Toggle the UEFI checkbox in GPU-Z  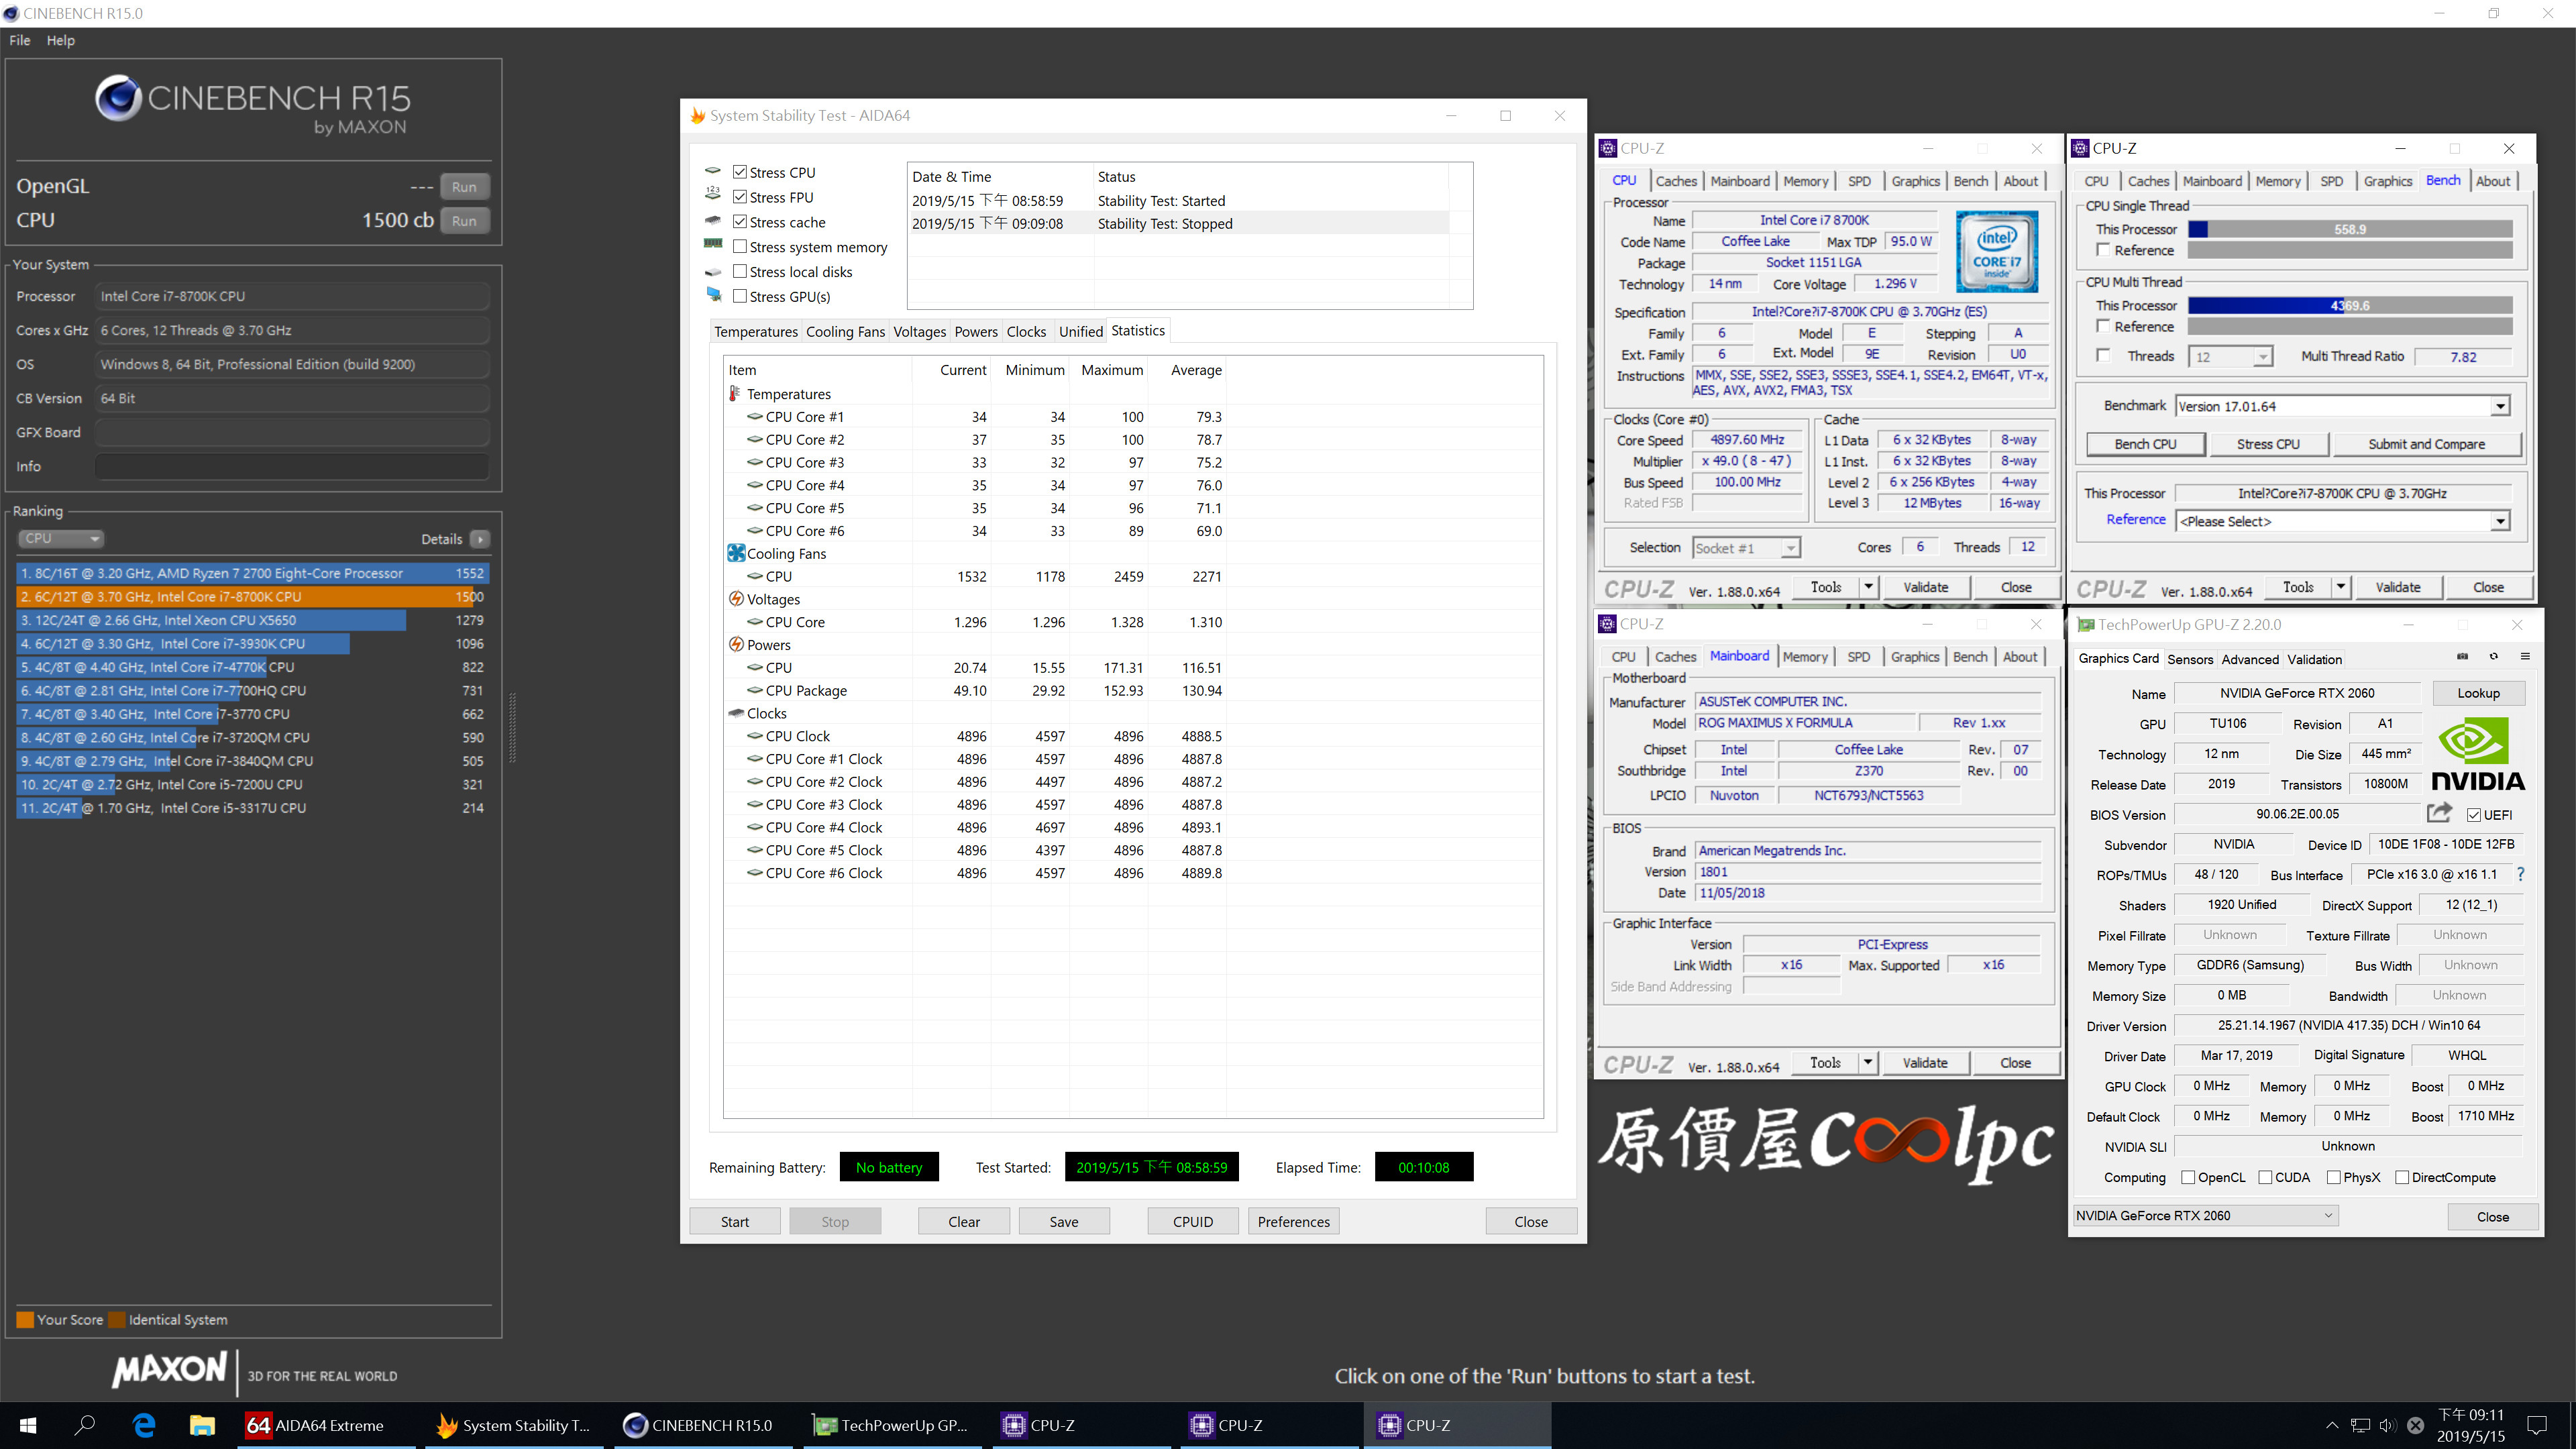tap(2474, 815)
